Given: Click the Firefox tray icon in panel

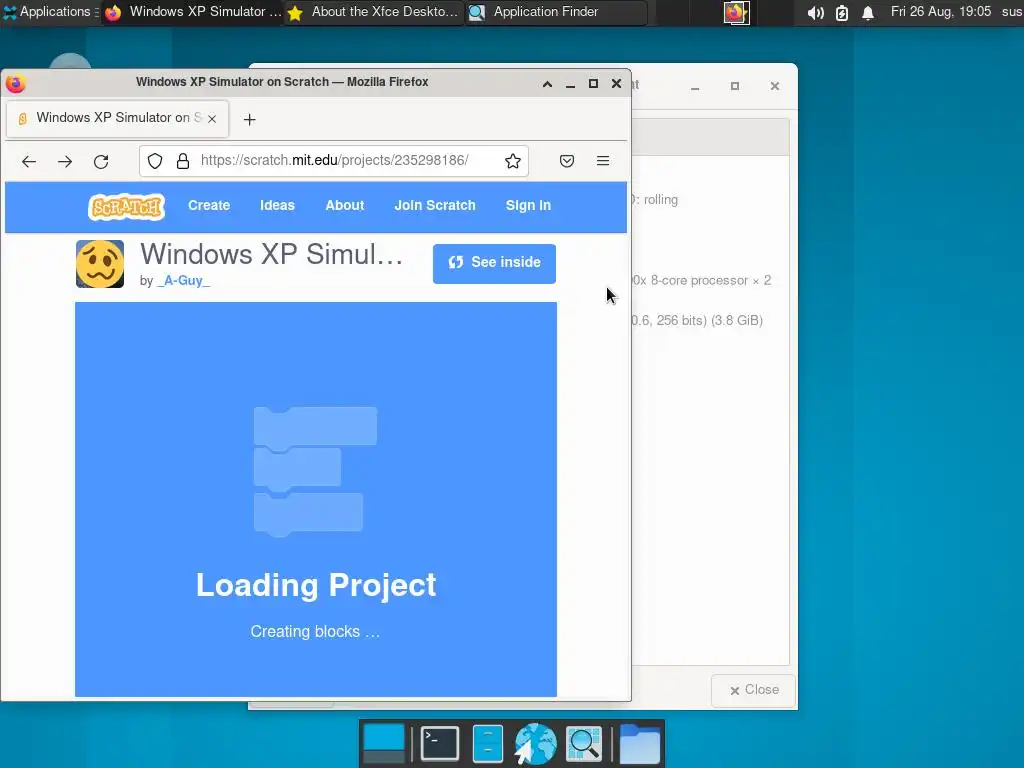Looking at the screenshot, I should tap(736, 12).
